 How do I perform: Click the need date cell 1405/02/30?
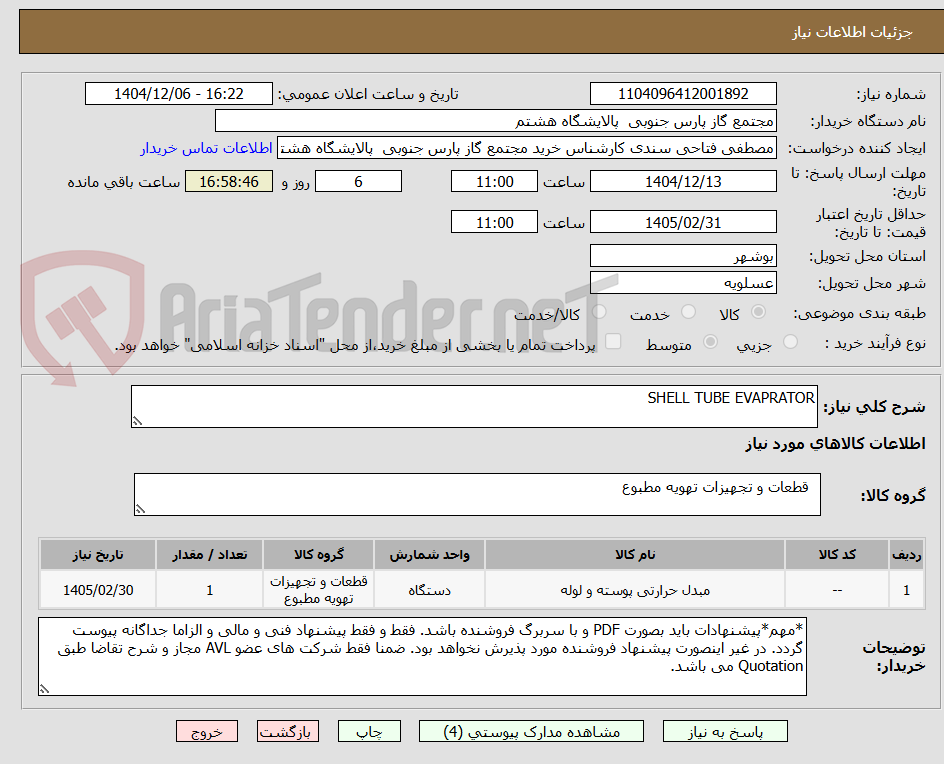[98, 590]
